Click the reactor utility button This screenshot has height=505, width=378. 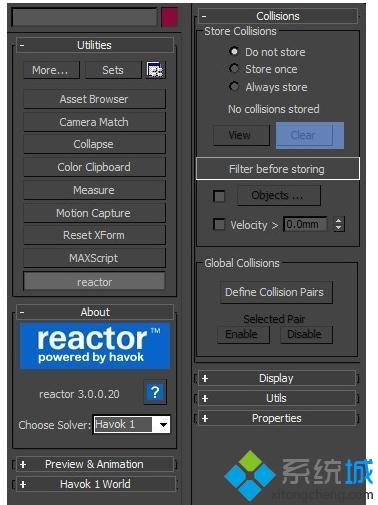94,282
